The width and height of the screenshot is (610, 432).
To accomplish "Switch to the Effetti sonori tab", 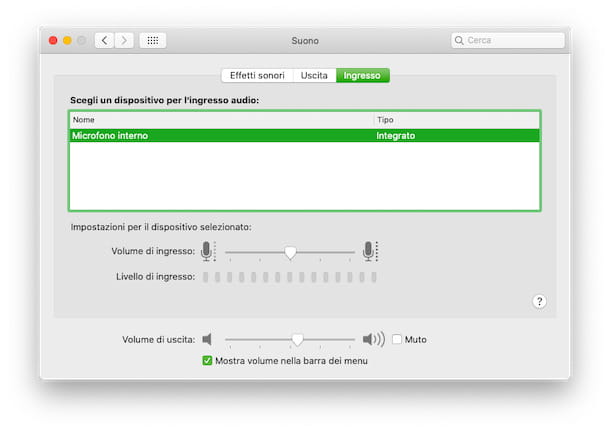I will (x=257, y=76).
